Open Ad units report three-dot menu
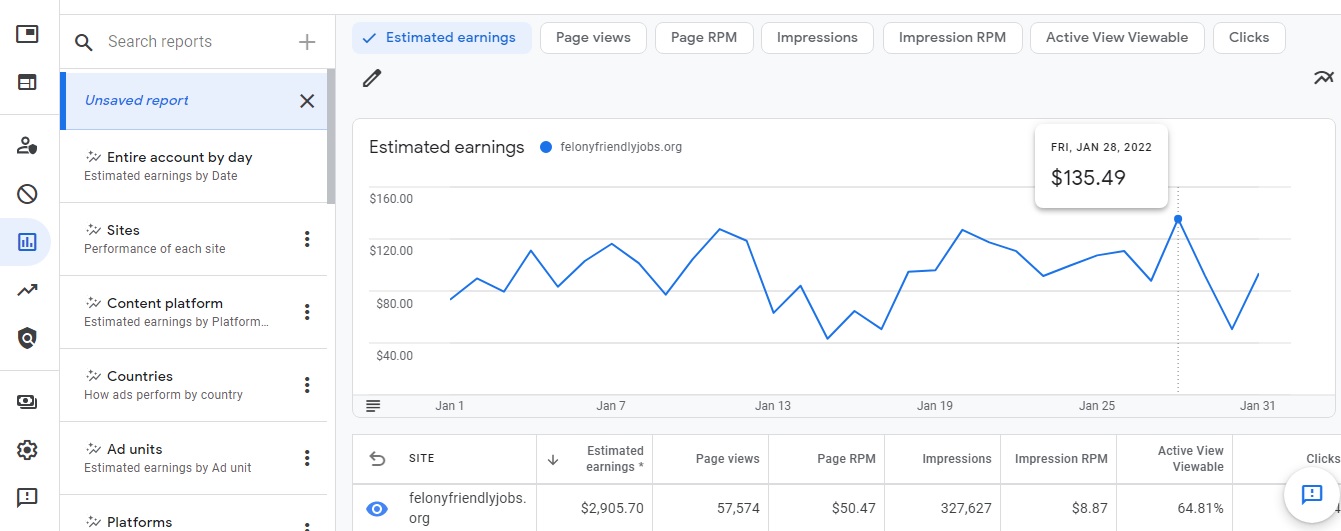 tap(307, 458)
